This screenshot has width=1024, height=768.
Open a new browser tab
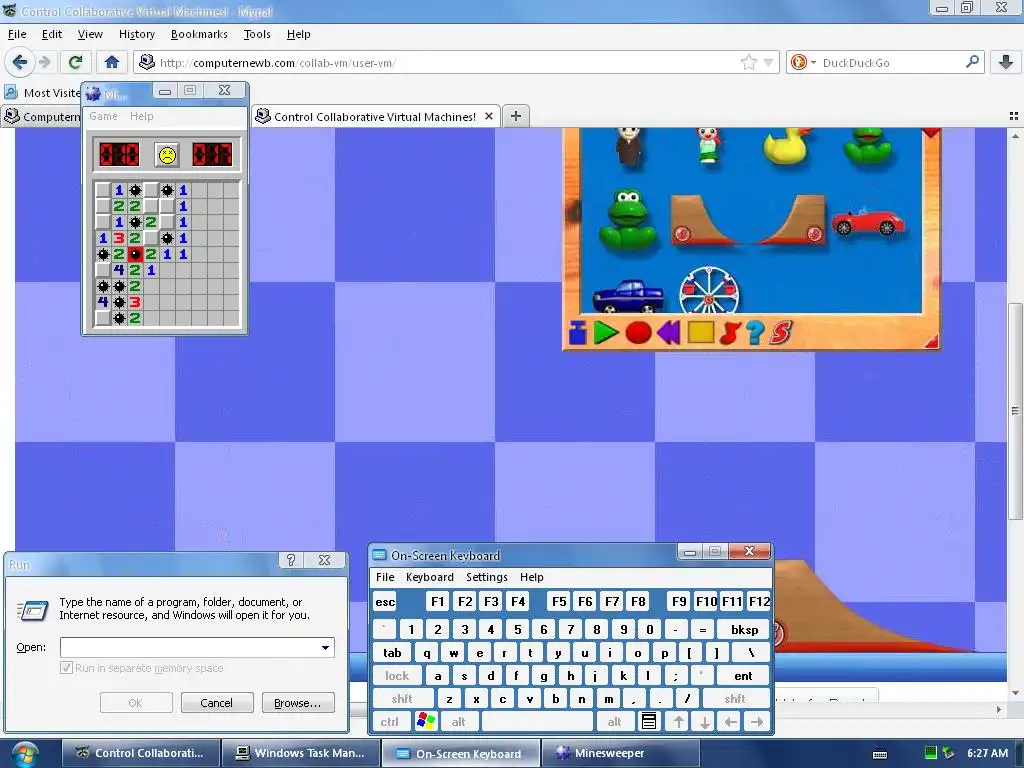tap(516, 116)
